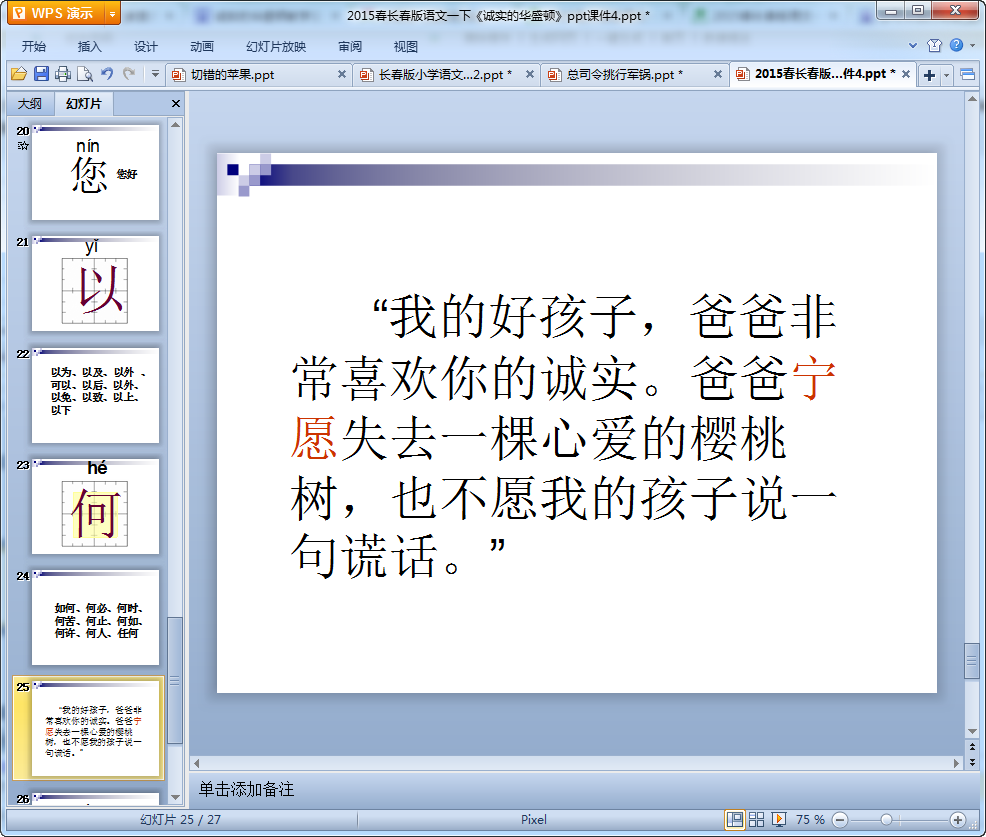Click editor vertical scrollbar down arrow
This screenshot has height=837, width=986.
click(972, 731)
